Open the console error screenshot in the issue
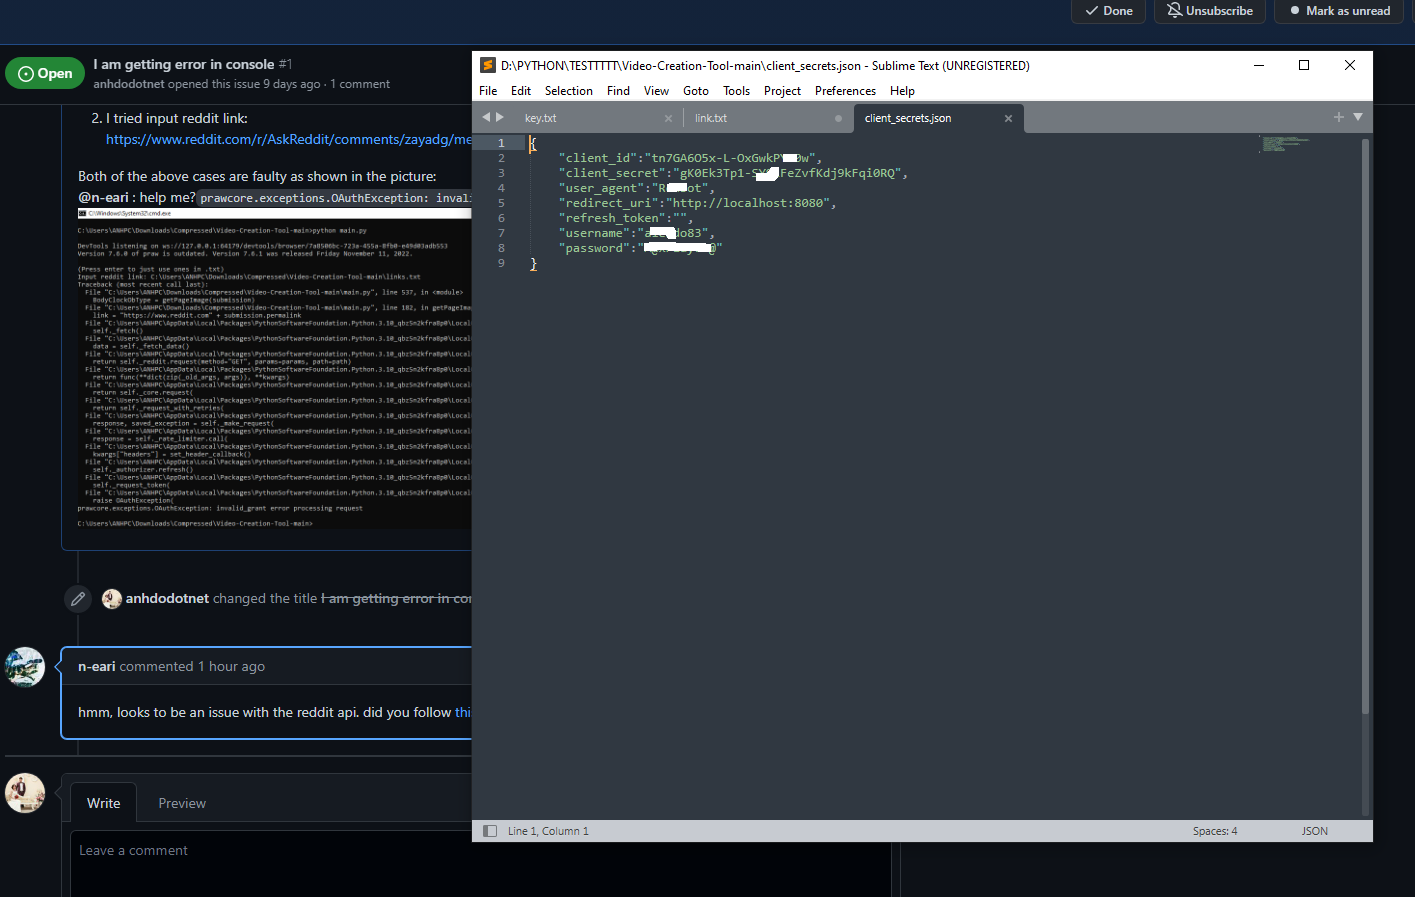The image size is (1415, 897). (x=274, y=368)
